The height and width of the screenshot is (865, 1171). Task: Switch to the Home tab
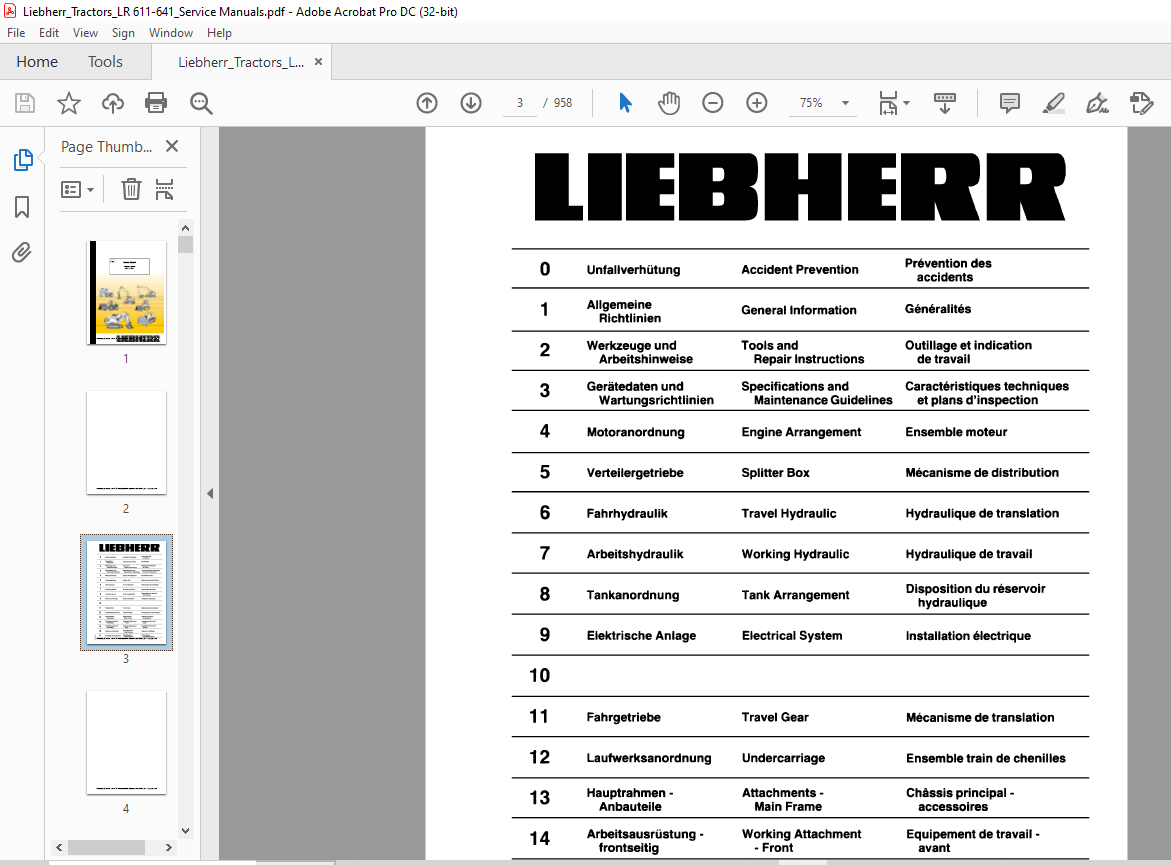click(x=37, y=62)
